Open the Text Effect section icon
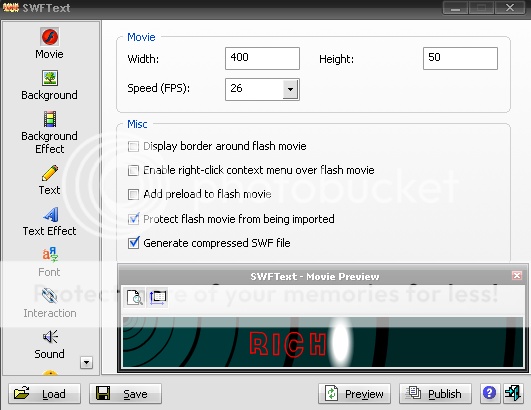The width and height of the screenshot is (531, 410). pyautogui.click(x=51, y=214)
